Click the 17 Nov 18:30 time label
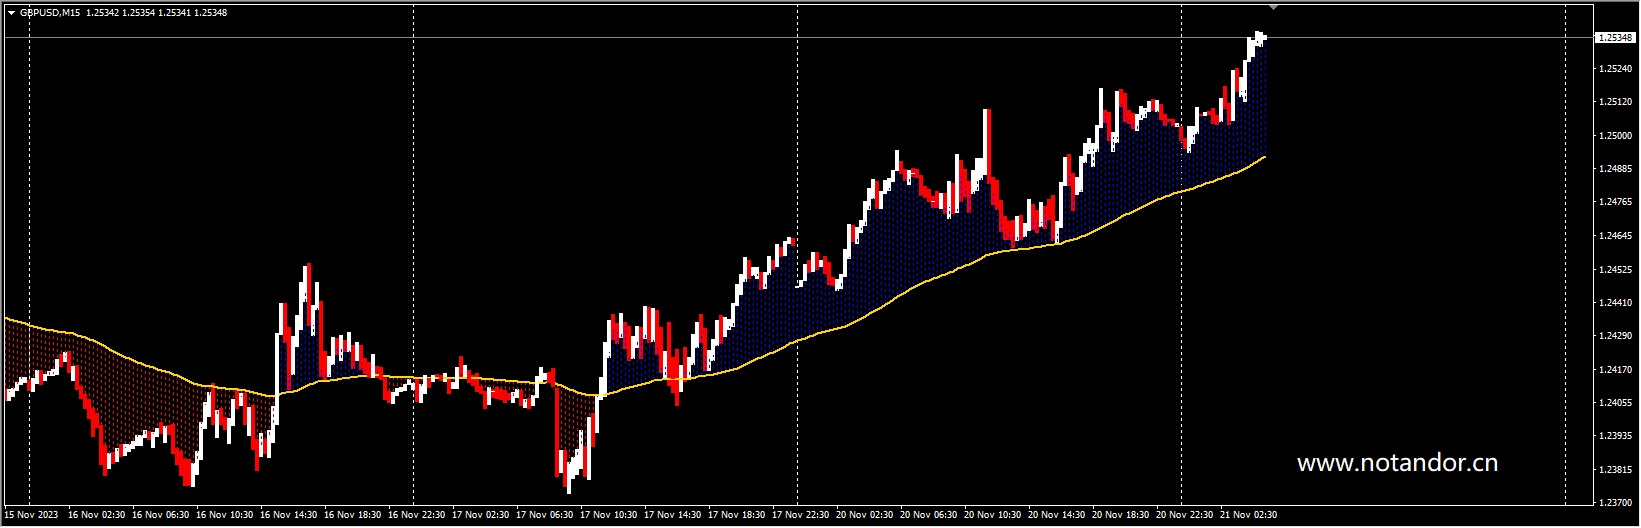 [737, 516]
